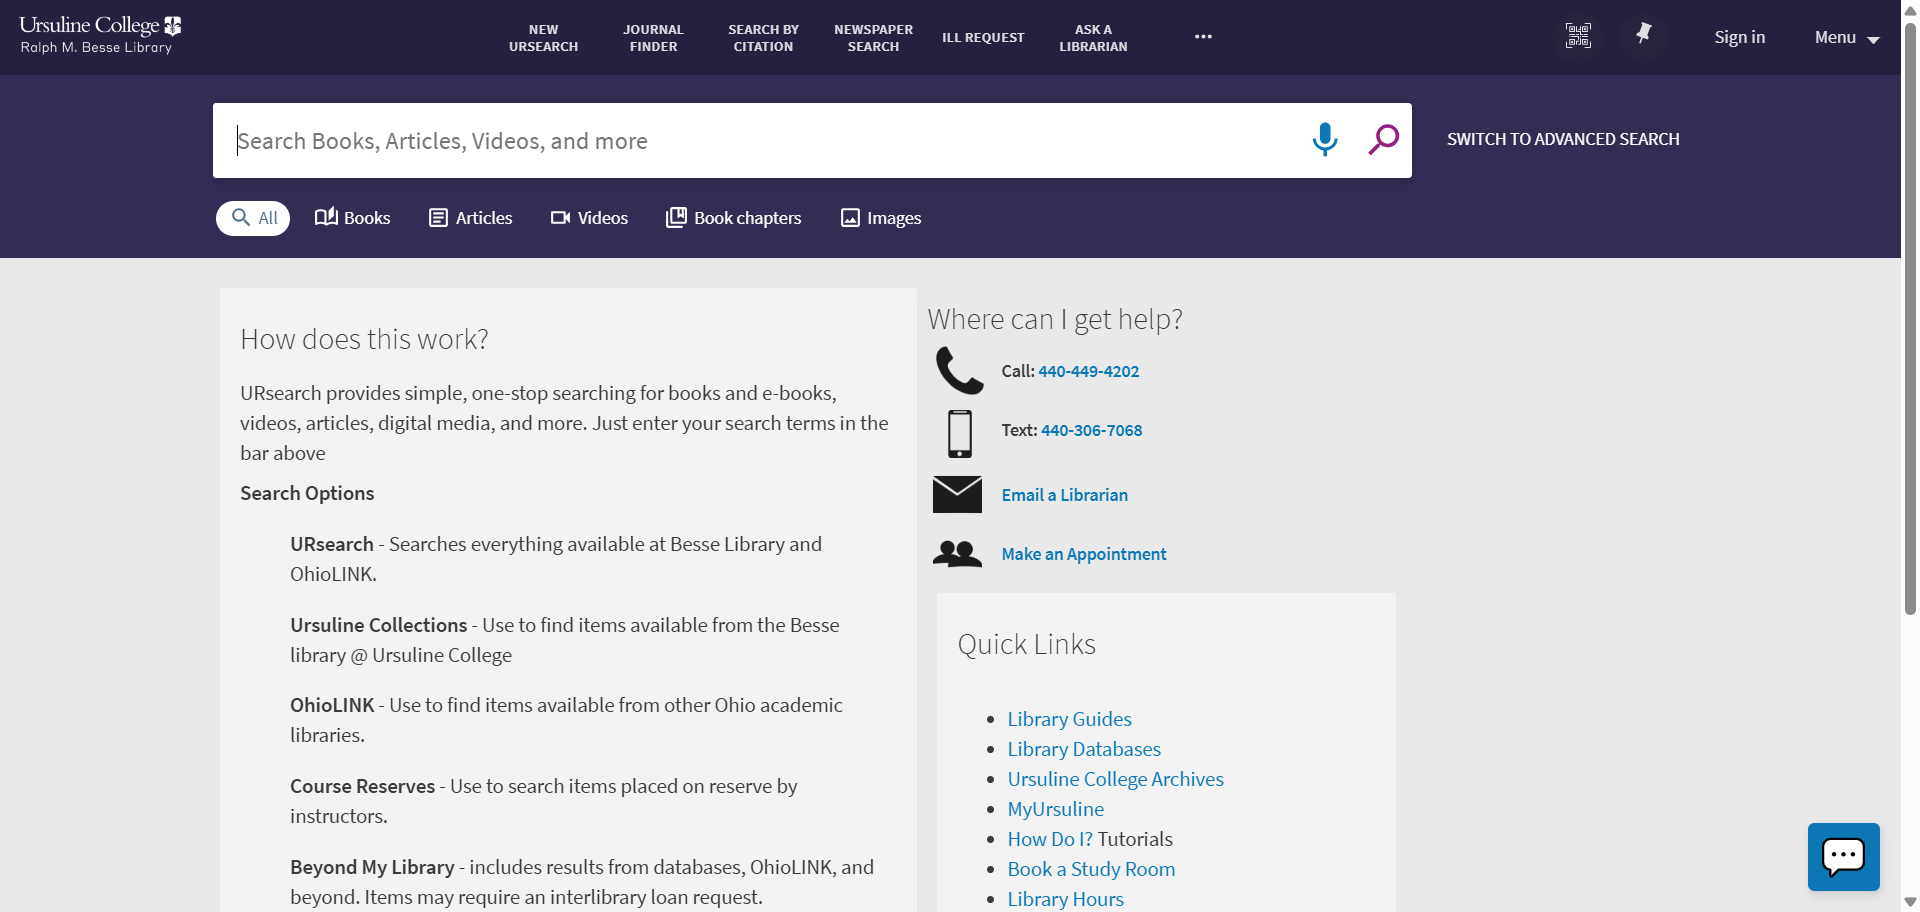The image size is (1920, 912).
Task: Click the Ursuline College library logo
Action: tap(98, 33)
